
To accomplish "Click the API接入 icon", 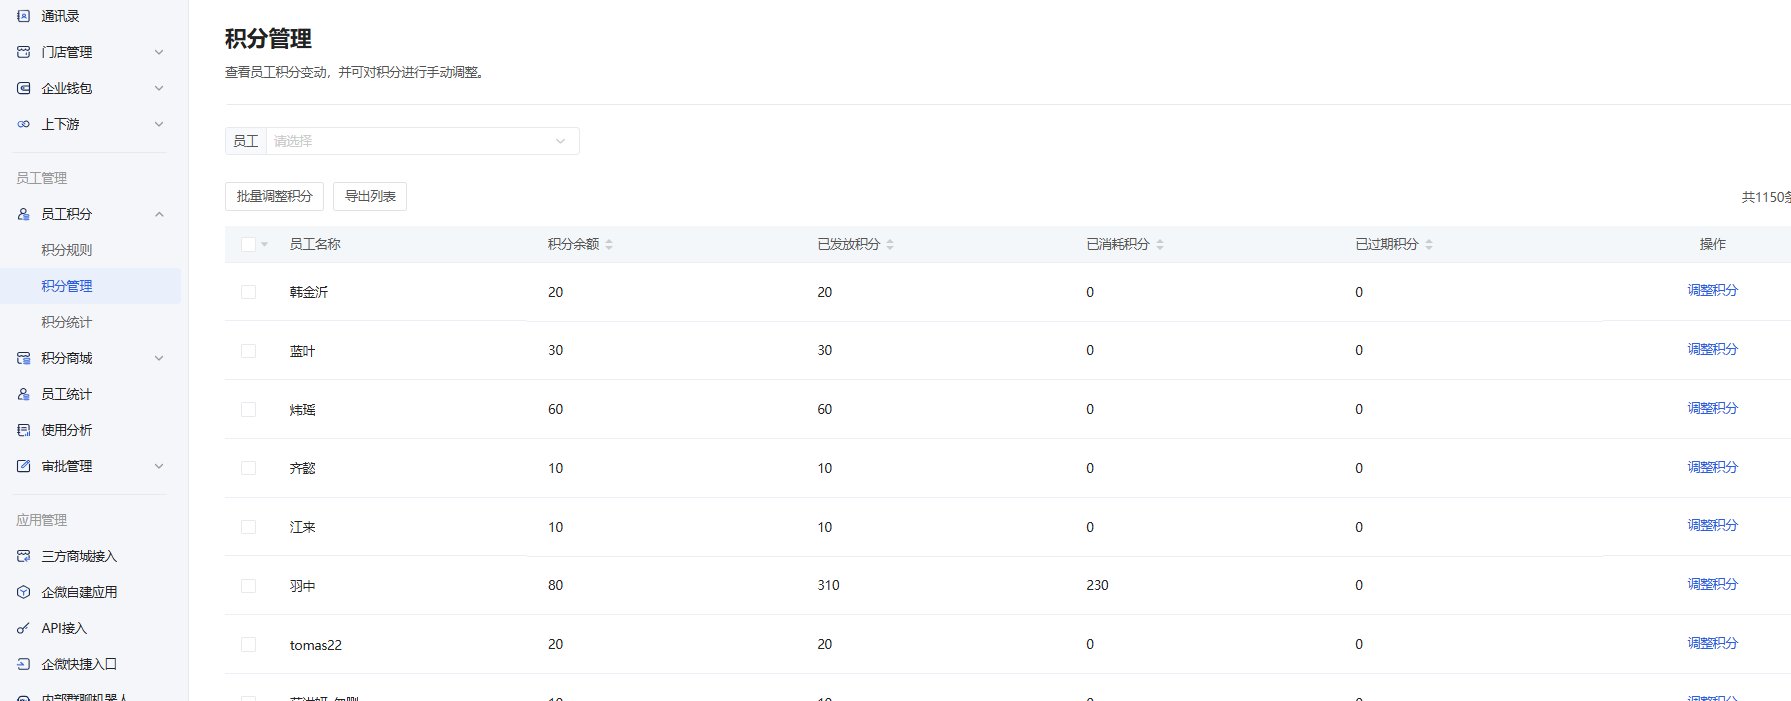I will coord(24,628).
